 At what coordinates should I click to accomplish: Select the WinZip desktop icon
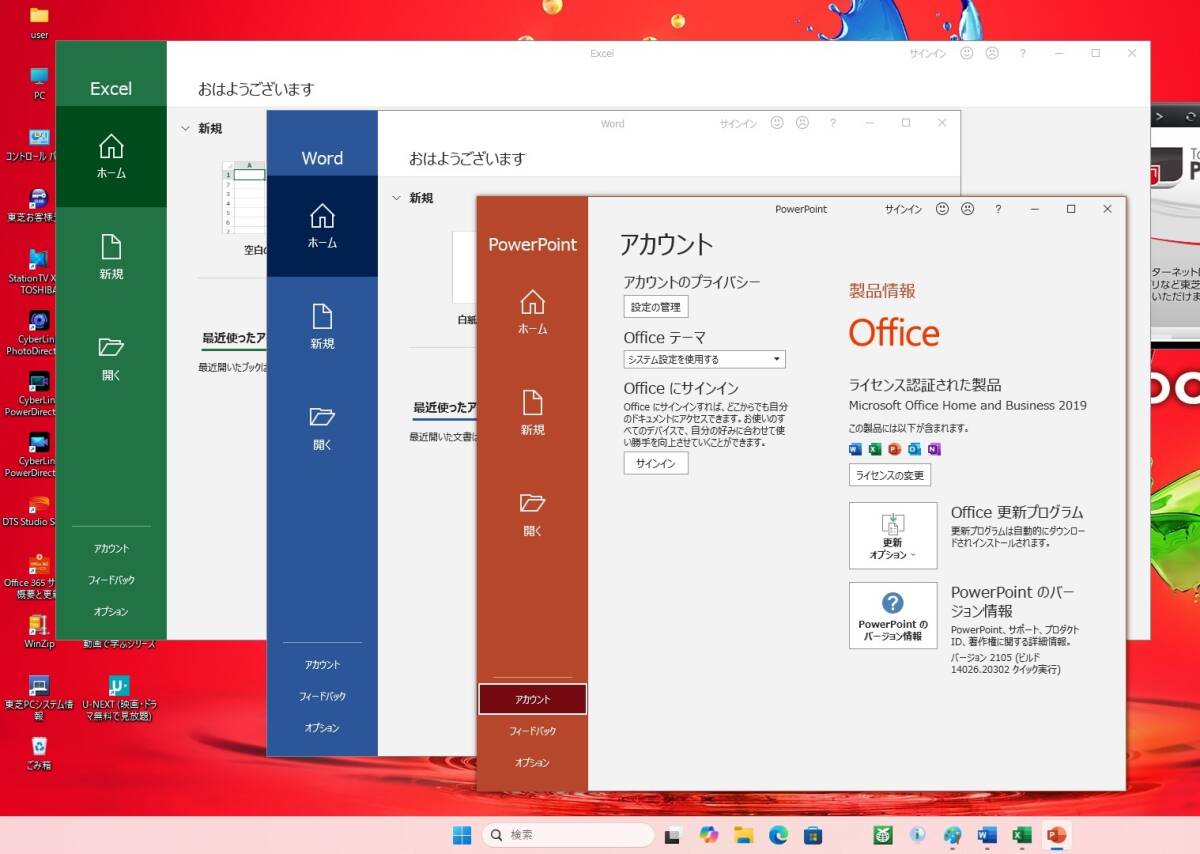[39, 632]
